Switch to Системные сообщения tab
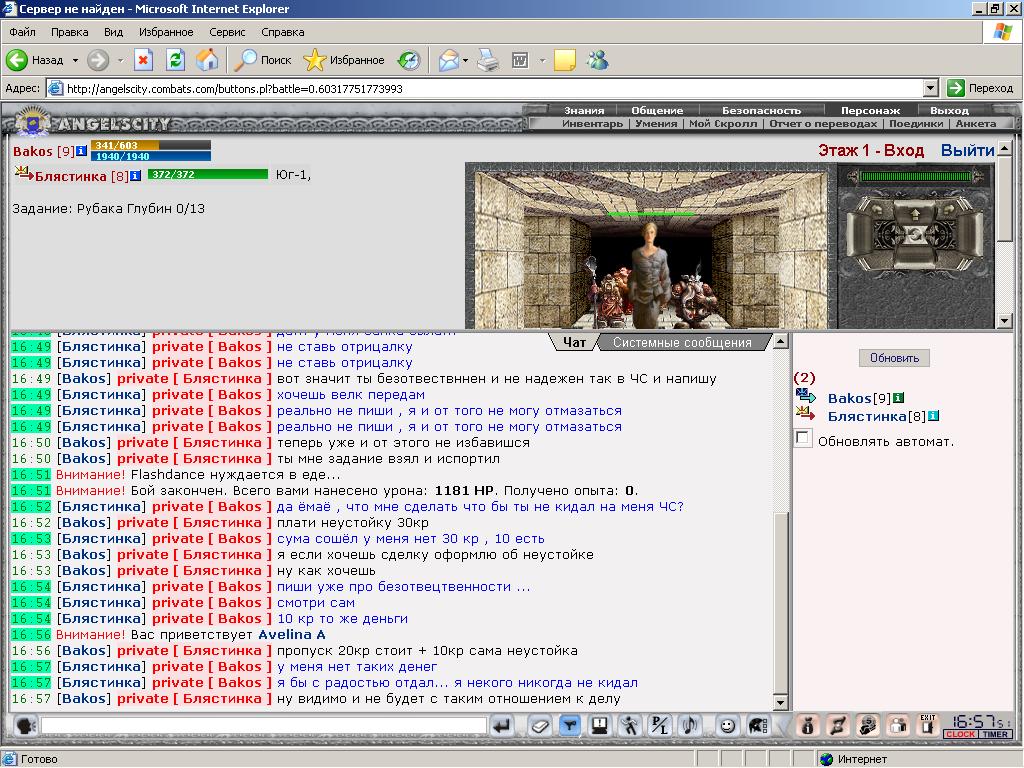Screen dimensions: 1024x768 [682, 342]
